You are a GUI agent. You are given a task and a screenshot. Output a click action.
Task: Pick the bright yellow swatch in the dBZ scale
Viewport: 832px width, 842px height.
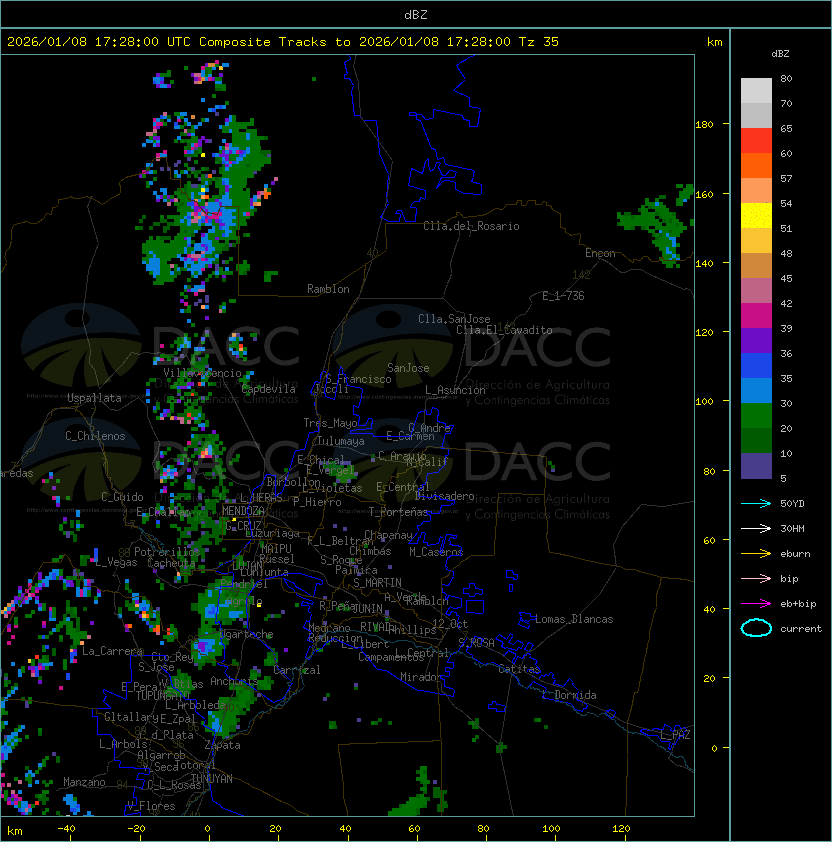pyautogui.click(x=756, y=216)
